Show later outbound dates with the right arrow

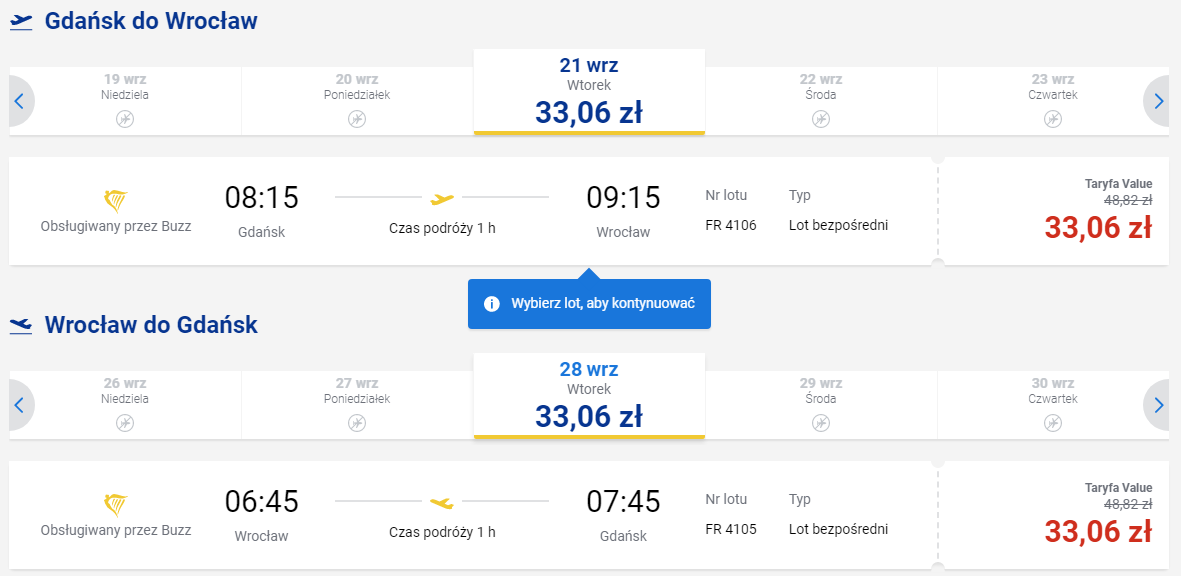(1158, 101)
